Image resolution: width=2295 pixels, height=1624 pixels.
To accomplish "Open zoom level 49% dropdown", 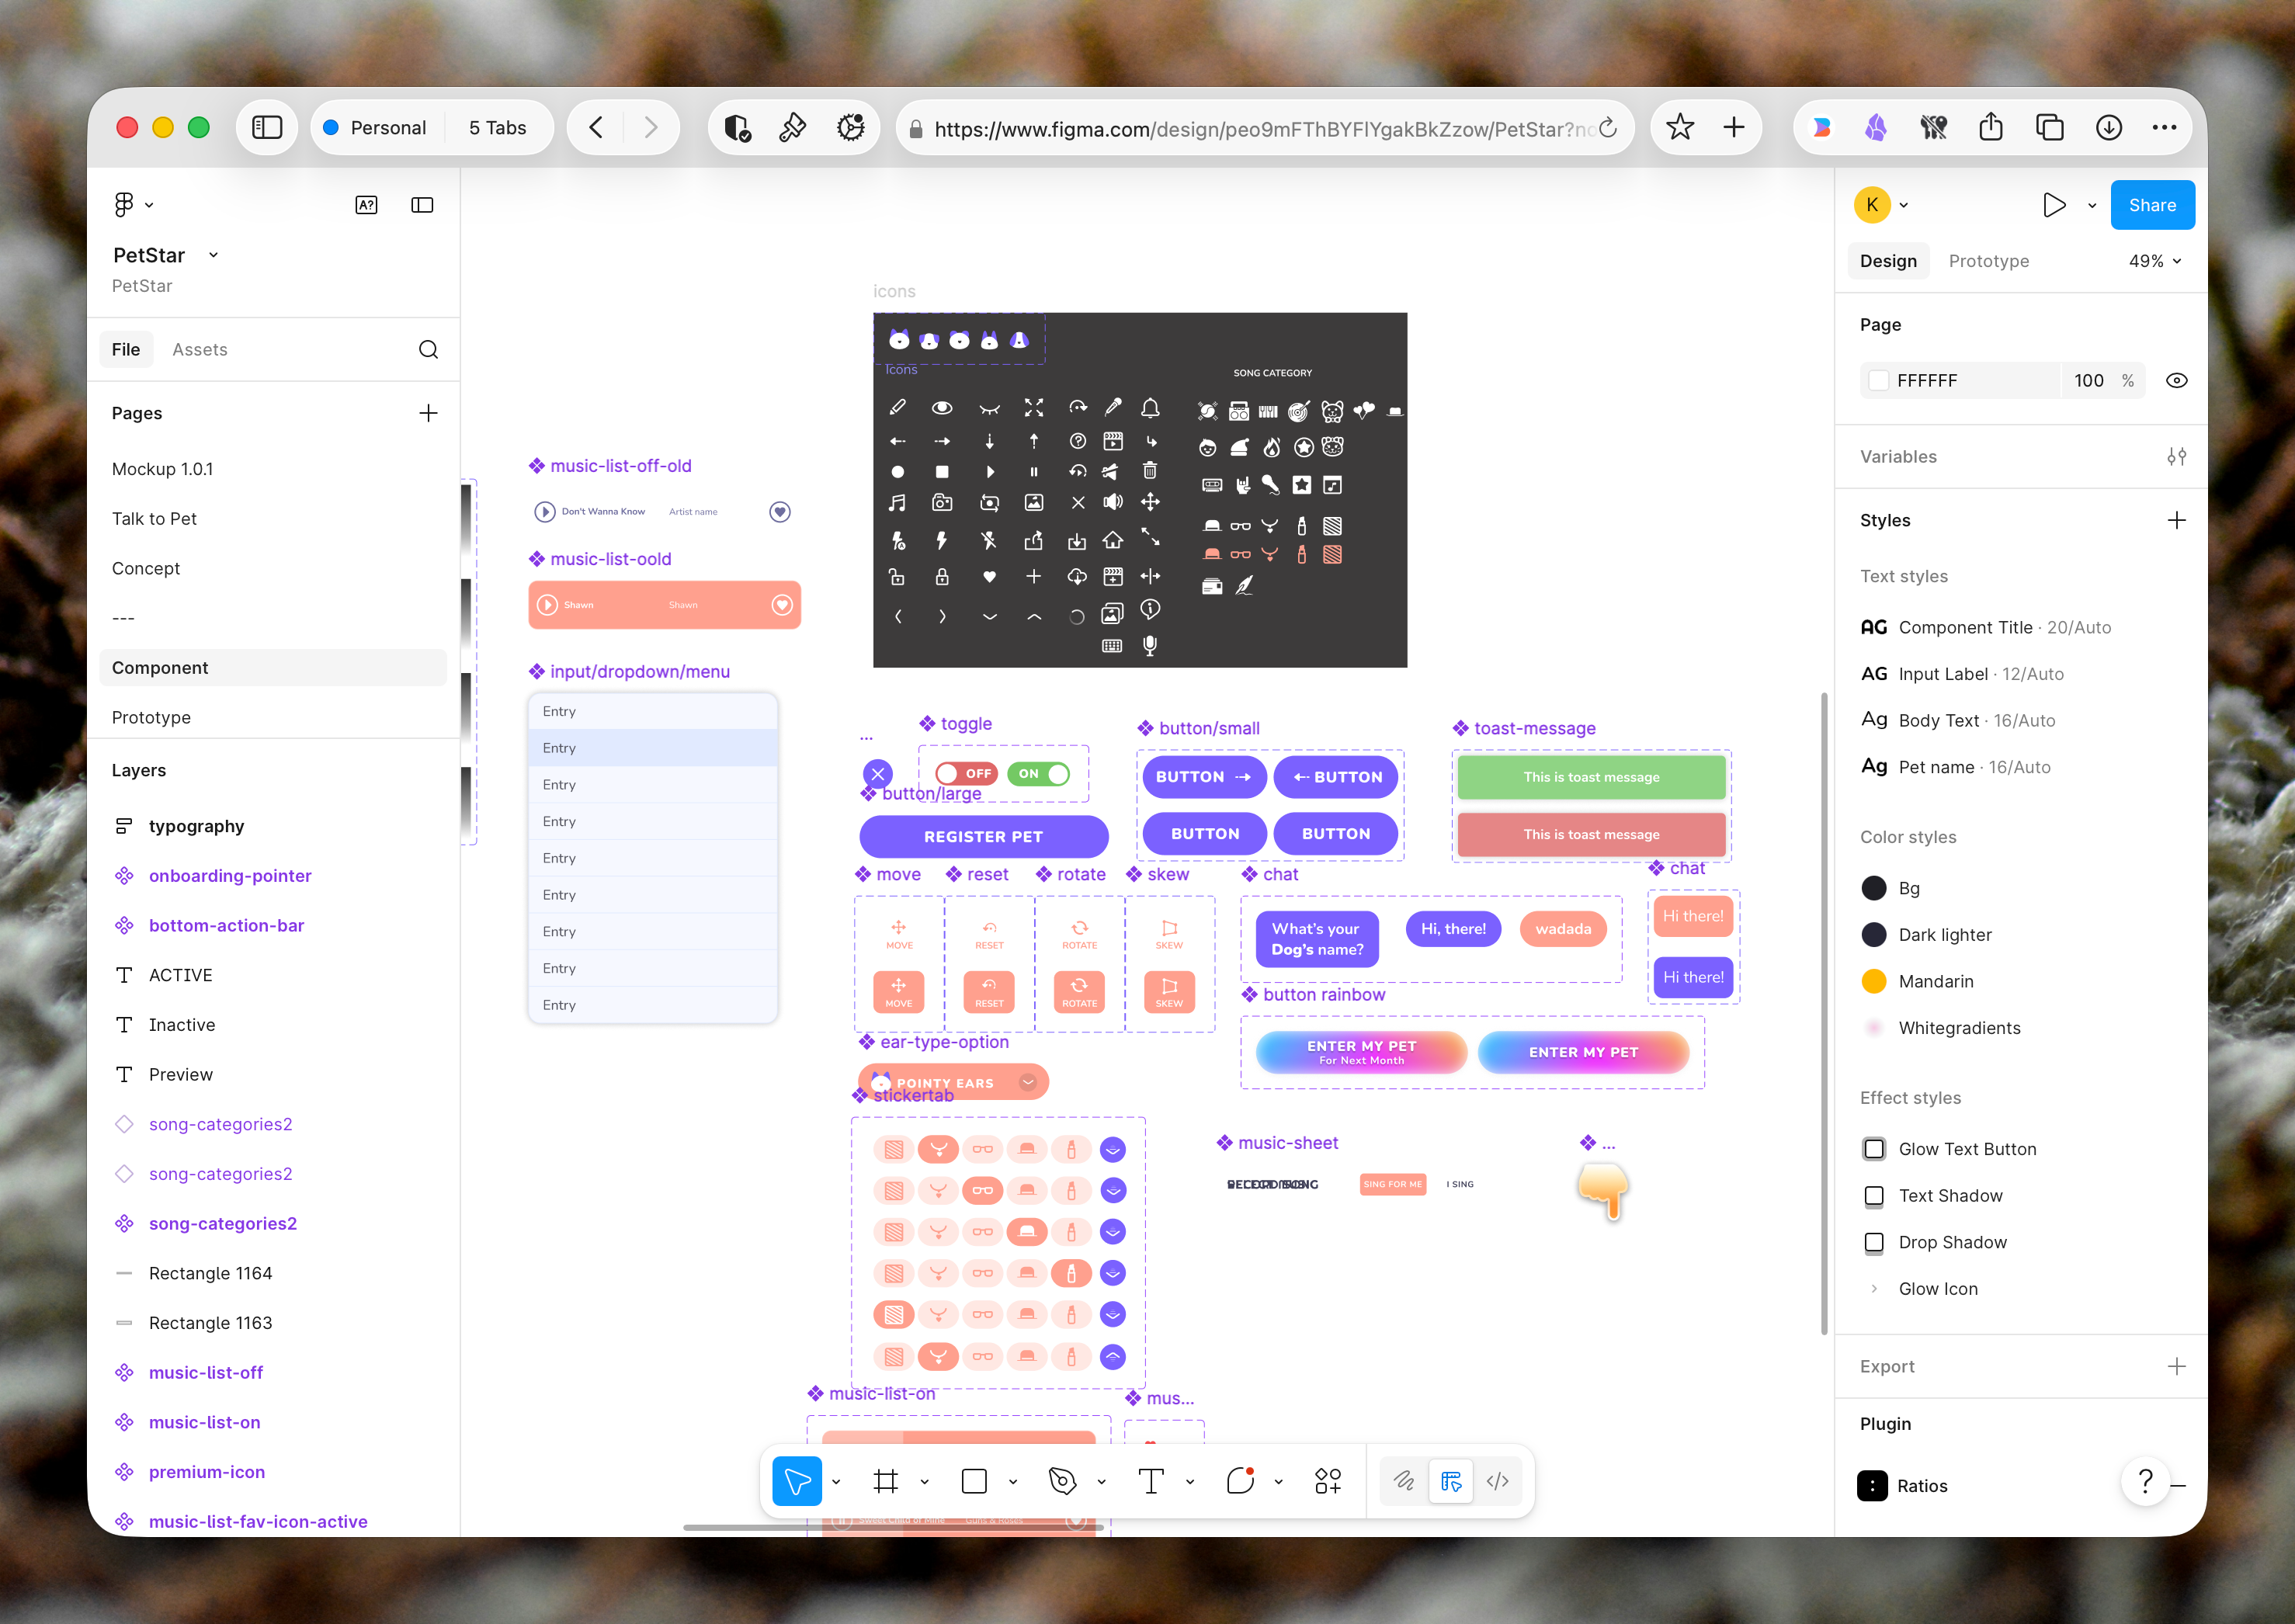I will point(2154,261).
